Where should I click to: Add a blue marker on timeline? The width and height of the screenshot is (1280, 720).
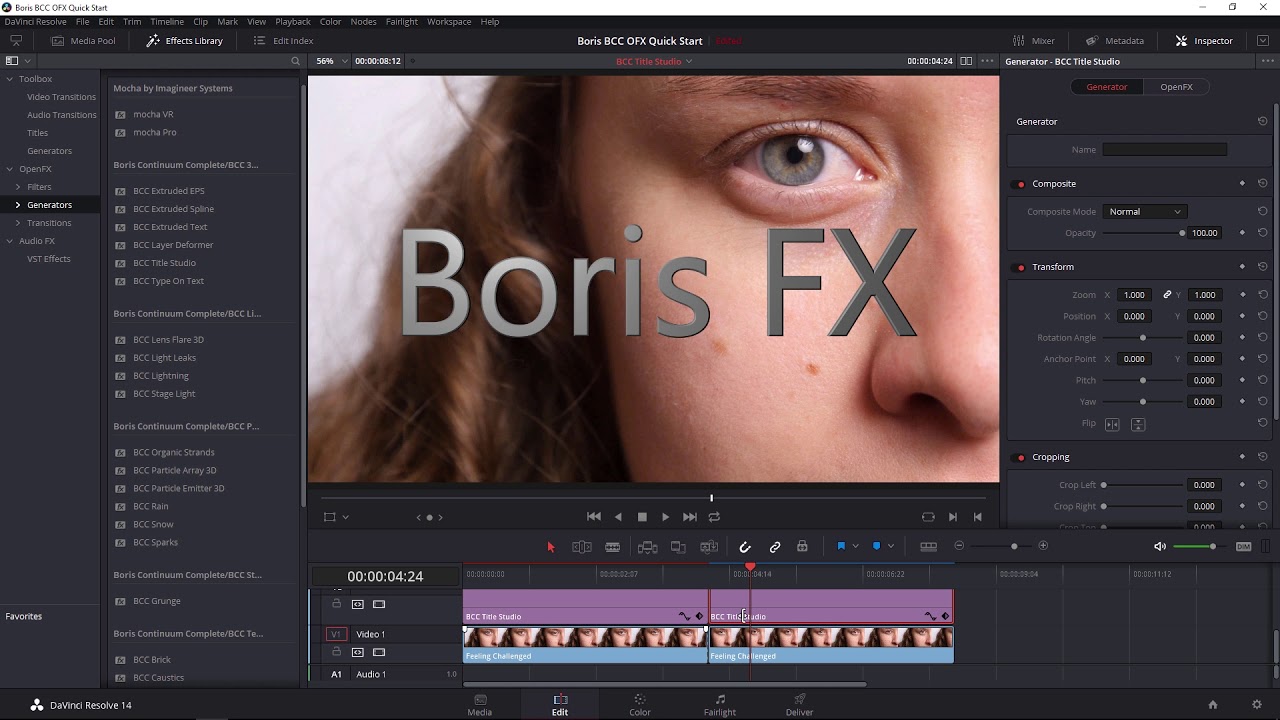coord(876,546)
